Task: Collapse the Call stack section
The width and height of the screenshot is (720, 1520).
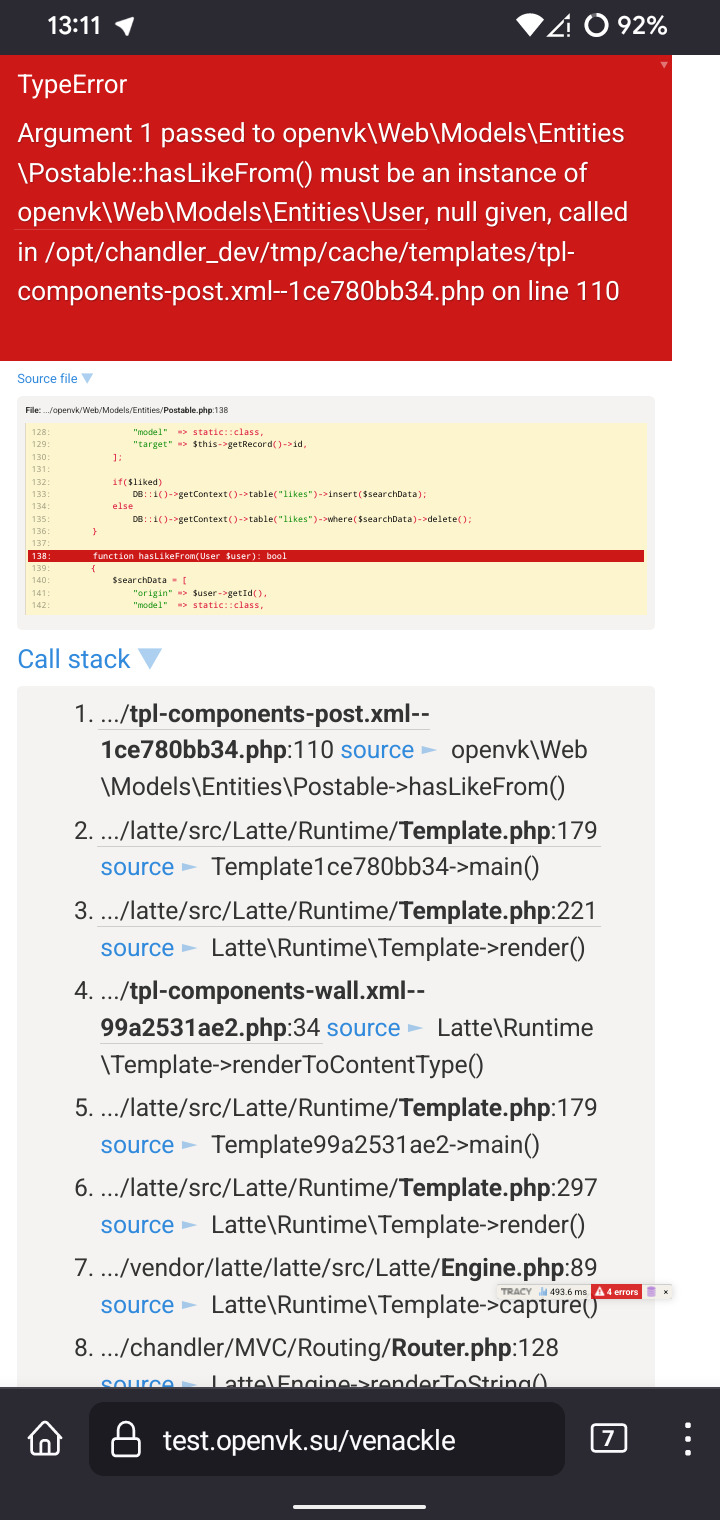Action: [89, 659]
